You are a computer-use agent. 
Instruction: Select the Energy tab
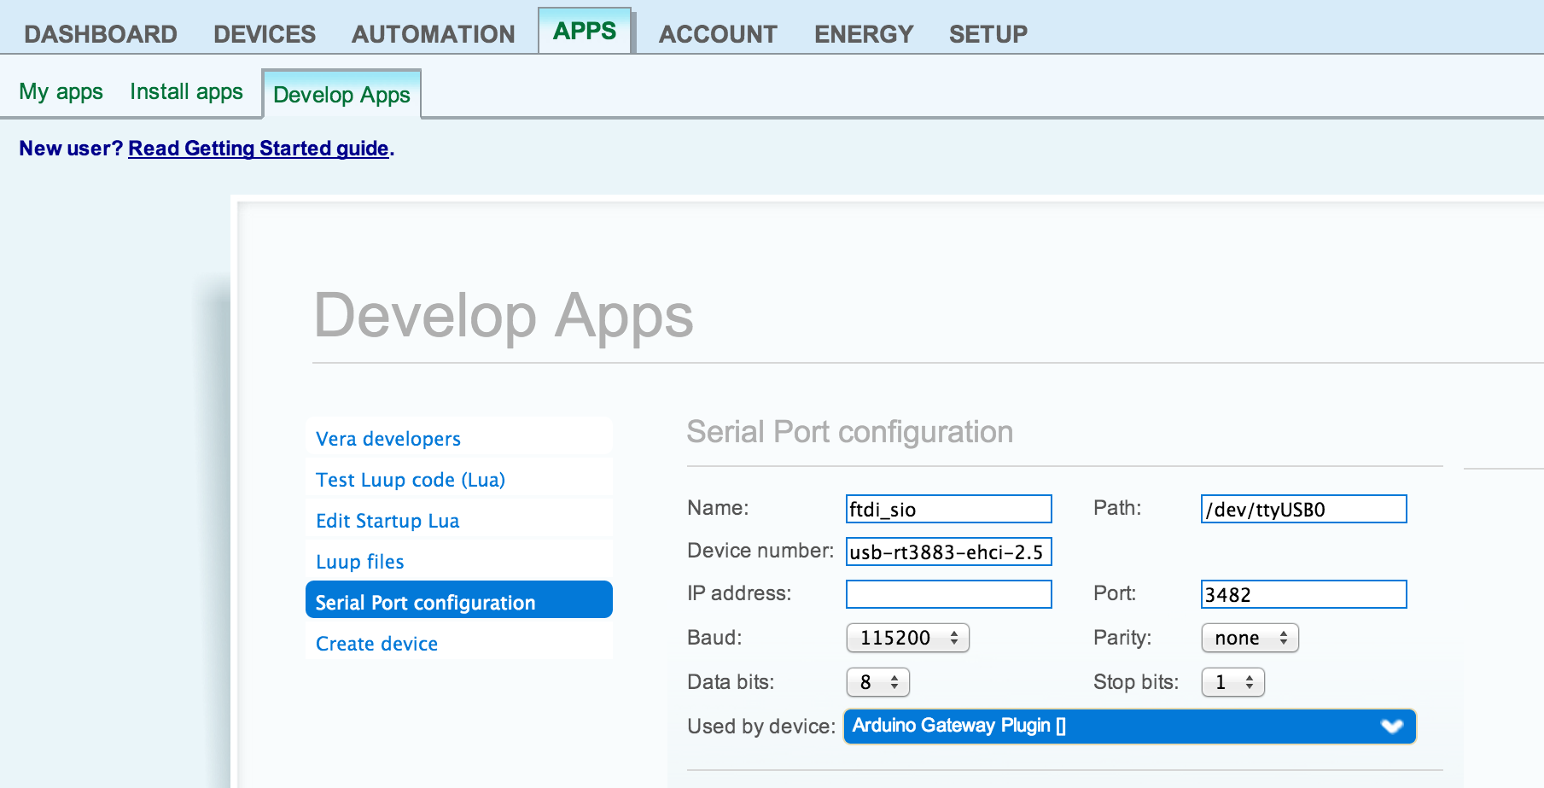(x=863, y=34)
